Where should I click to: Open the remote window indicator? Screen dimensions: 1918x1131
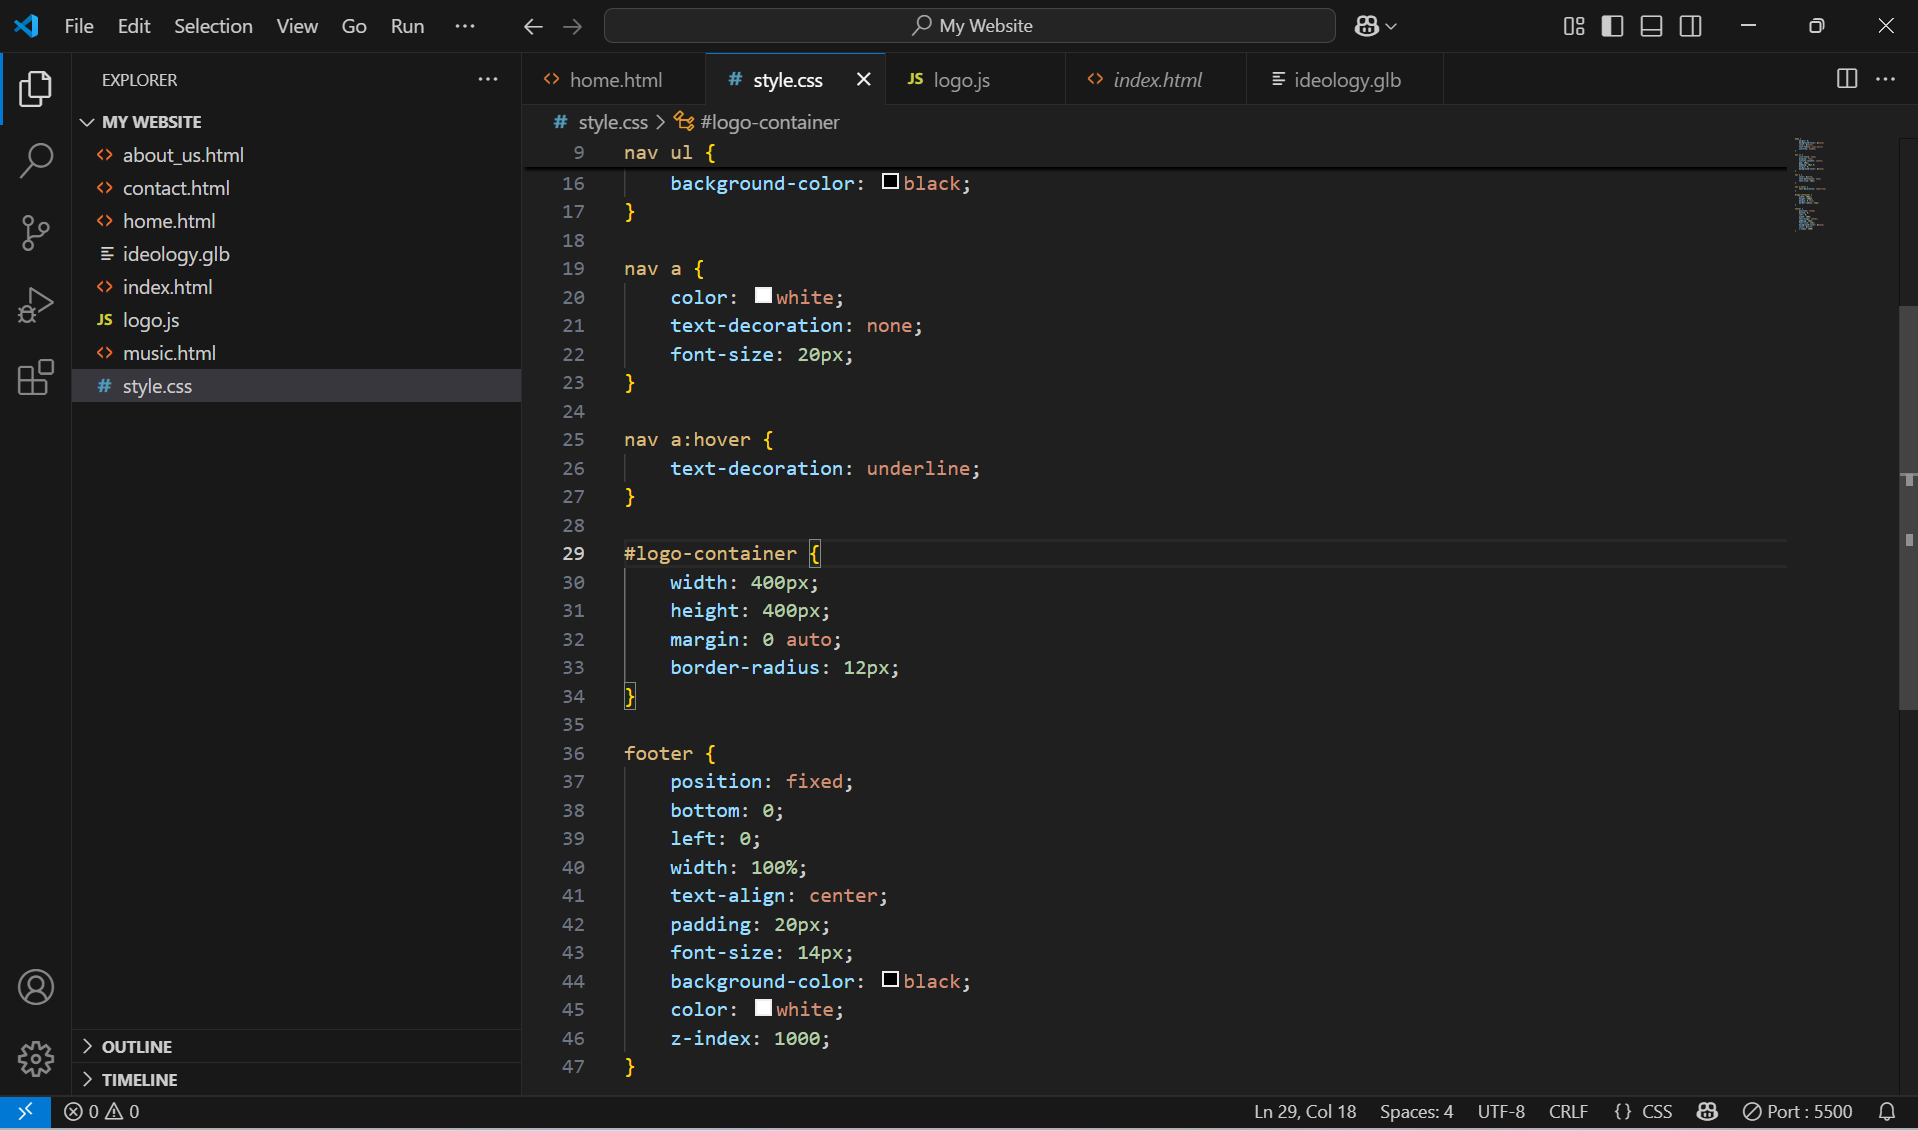pyautogui.click(x=25, y=1111)
